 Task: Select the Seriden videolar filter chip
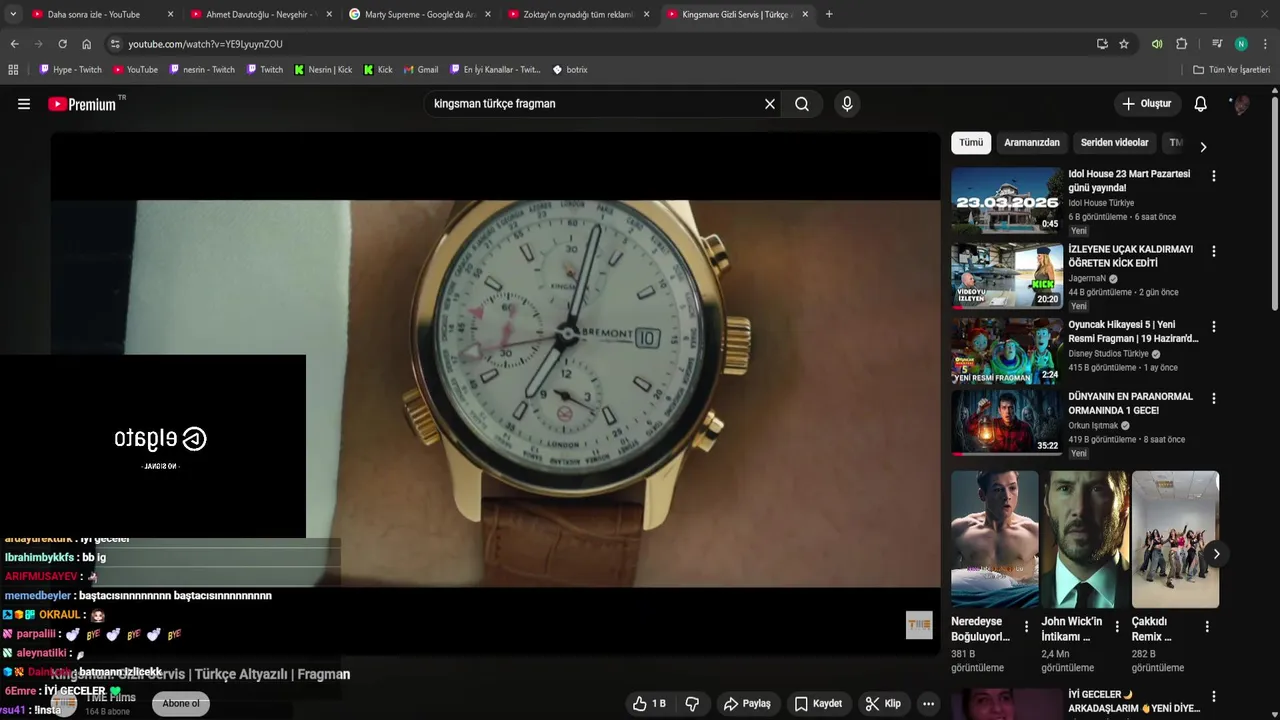[x=1114, y=143]
